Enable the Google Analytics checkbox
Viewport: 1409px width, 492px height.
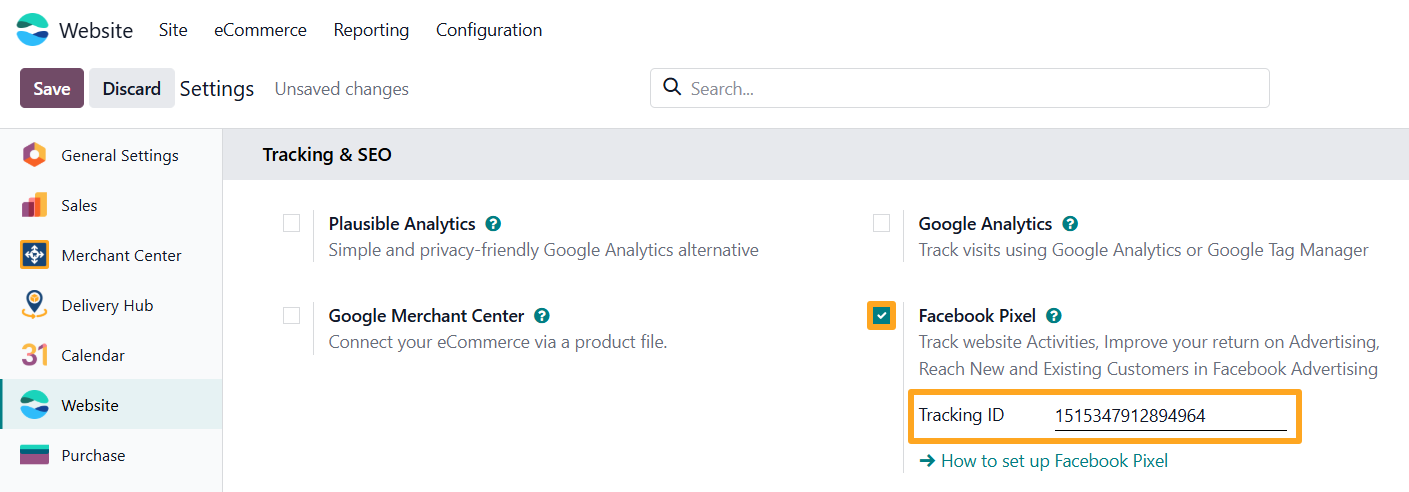pyautogui.click(x=881, y=223)
